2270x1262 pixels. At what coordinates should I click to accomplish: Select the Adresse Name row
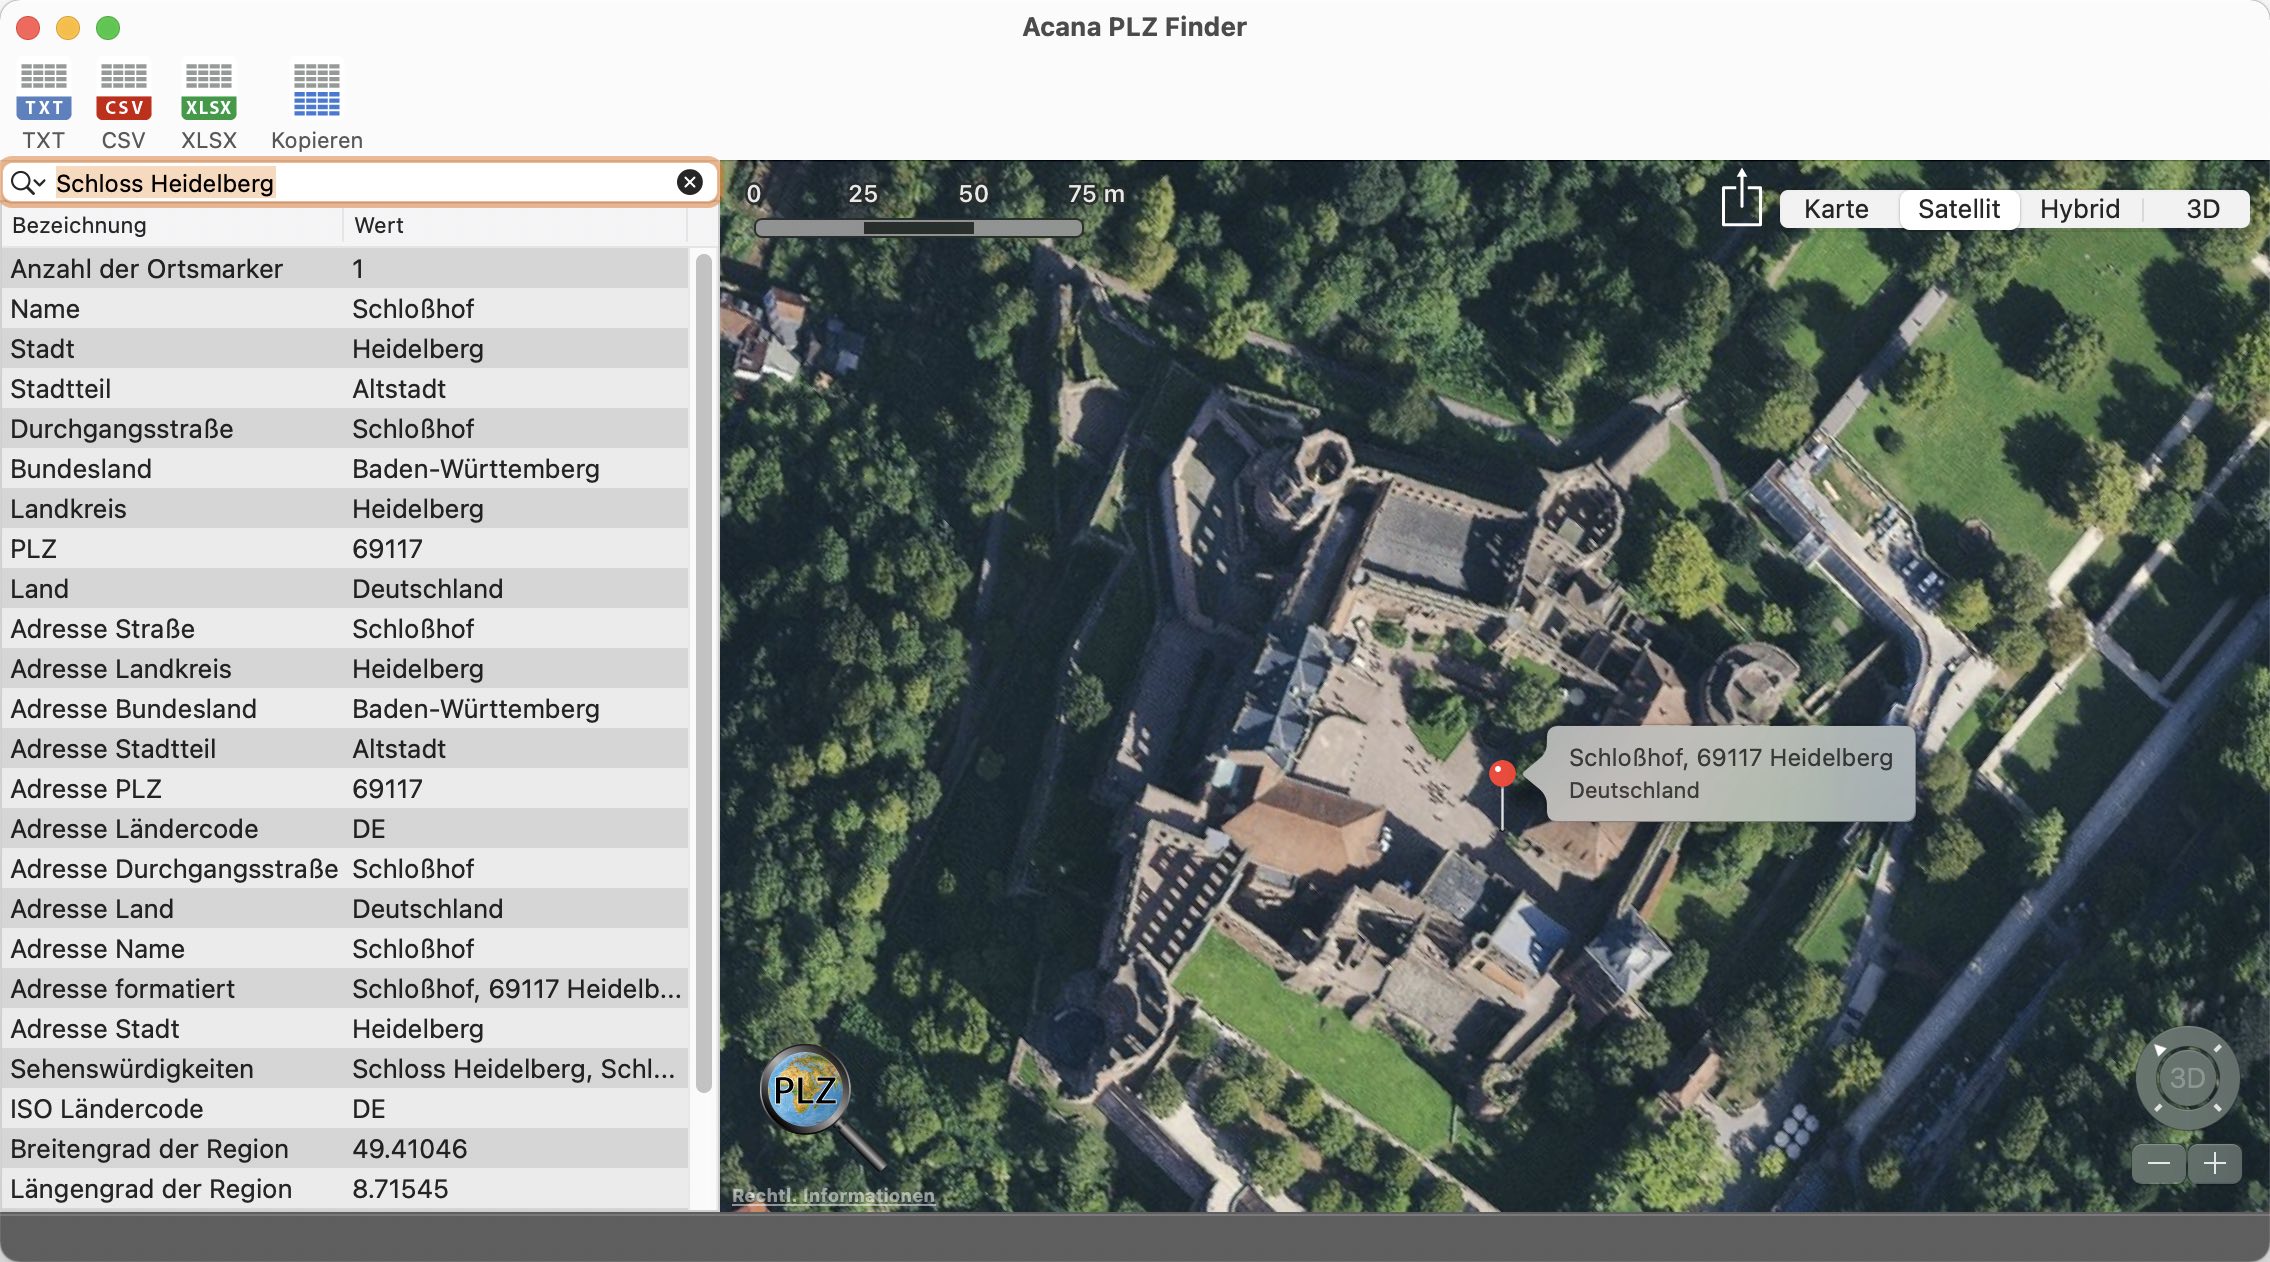345,948
